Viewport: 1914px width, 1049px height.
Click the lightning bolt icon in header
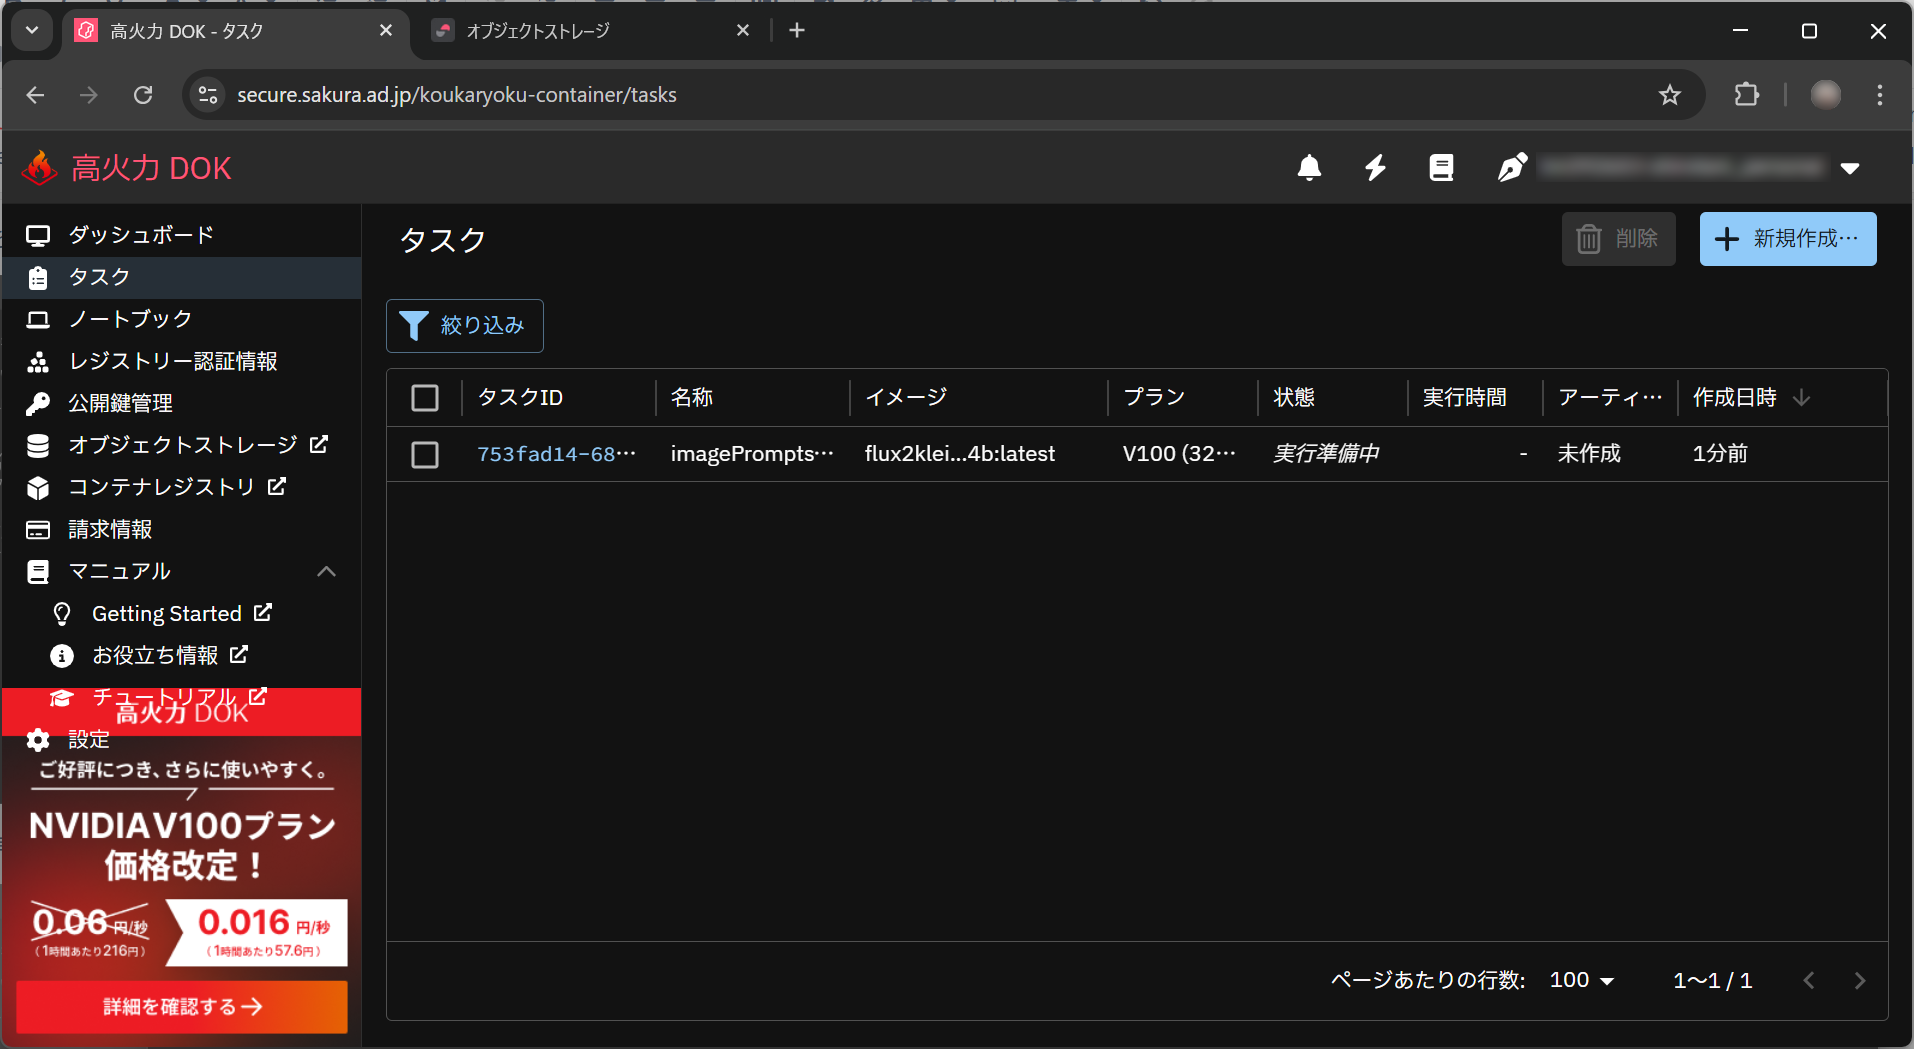point(1376,168)
